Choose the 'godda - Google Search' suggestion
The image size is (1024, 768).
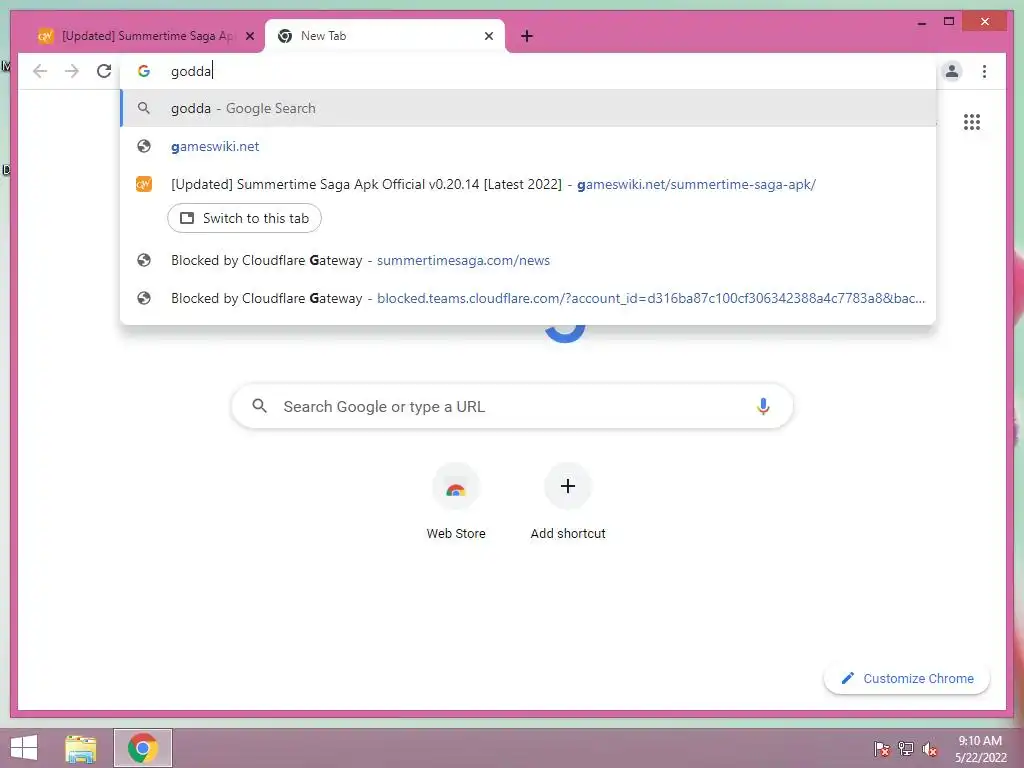click(x=528, y=108)
